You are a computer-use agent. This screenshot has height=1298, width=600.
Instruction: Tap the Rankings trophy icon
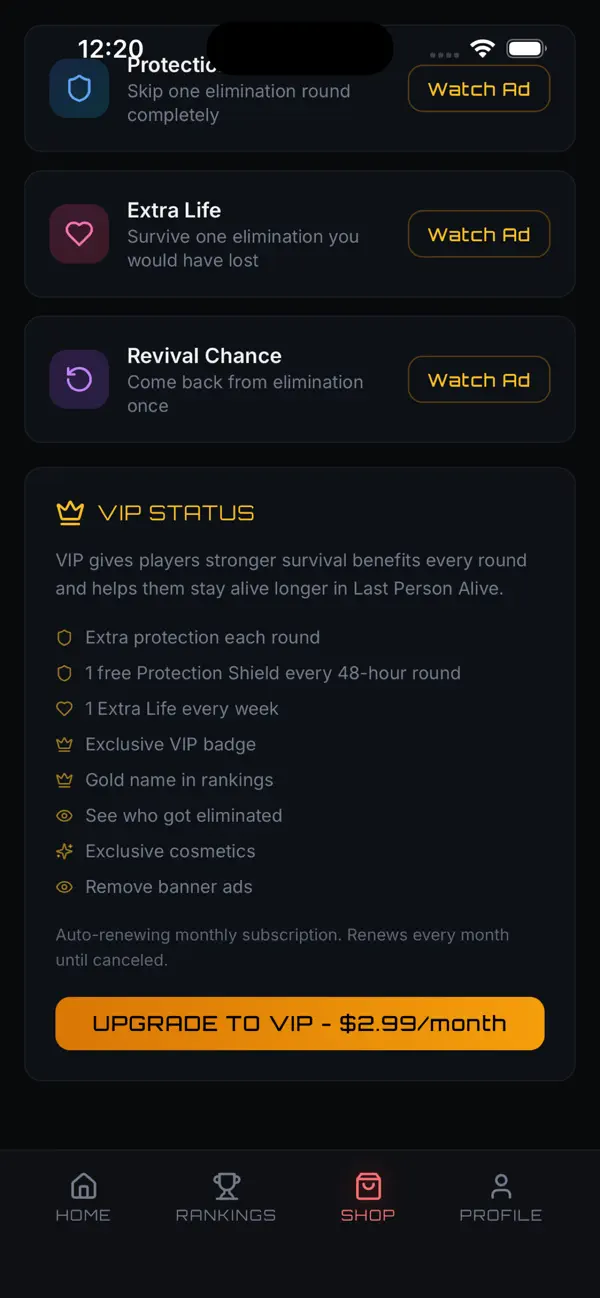[226, 1186]
